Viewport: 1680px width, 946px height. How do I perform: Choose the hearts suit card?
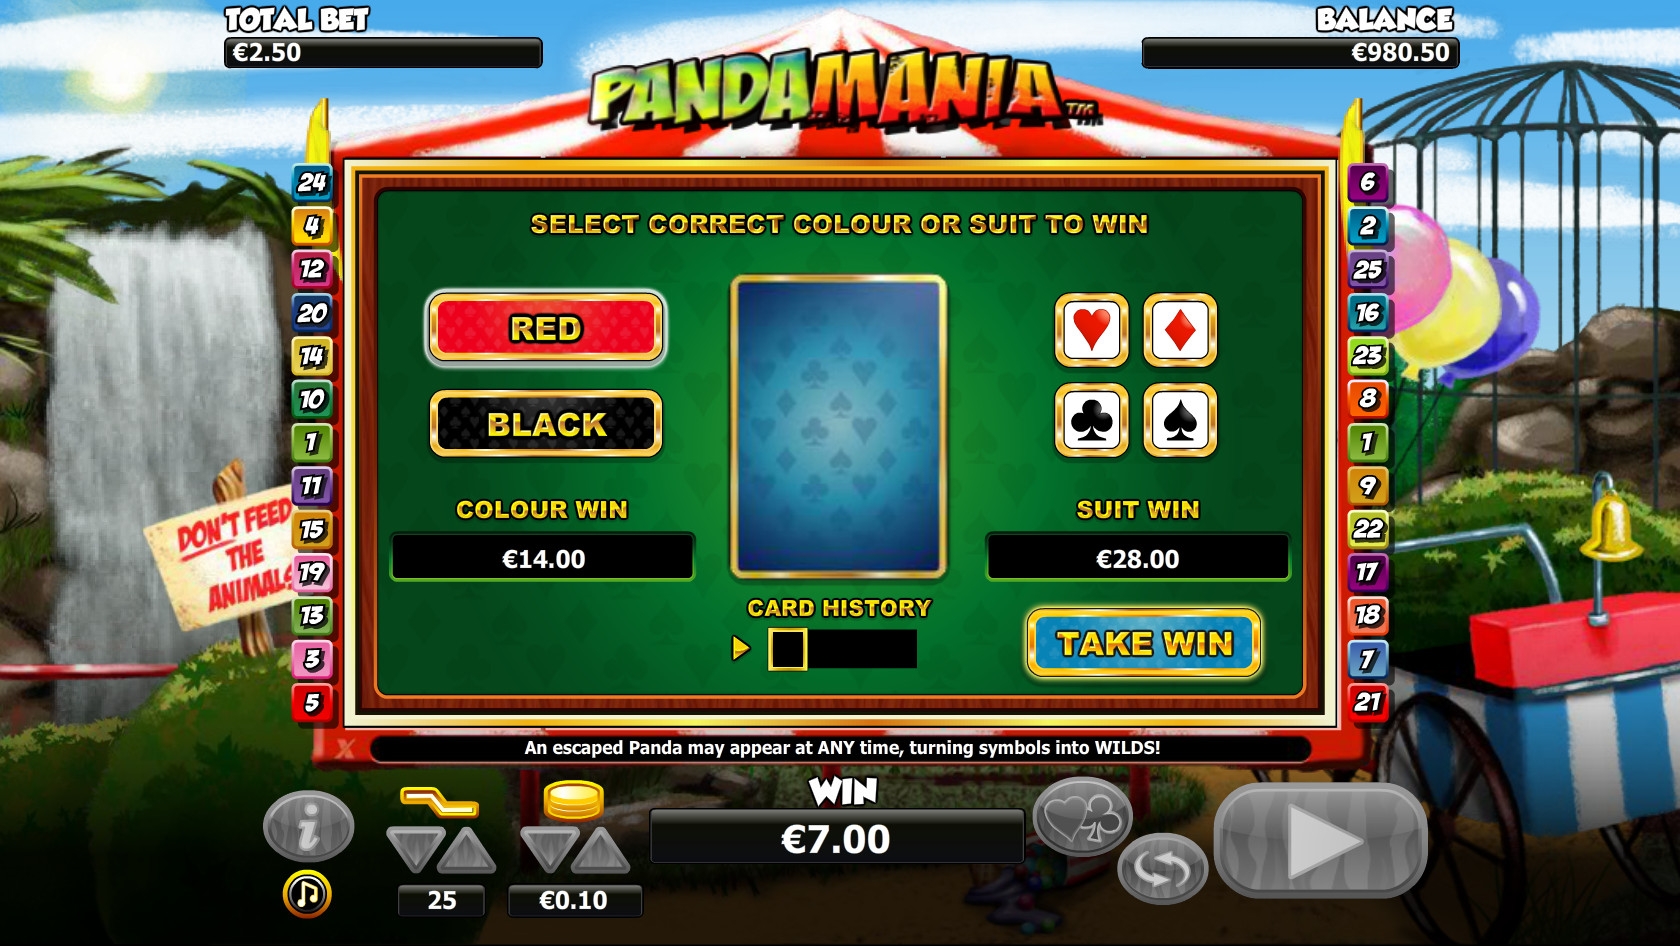click(1091, 330)
